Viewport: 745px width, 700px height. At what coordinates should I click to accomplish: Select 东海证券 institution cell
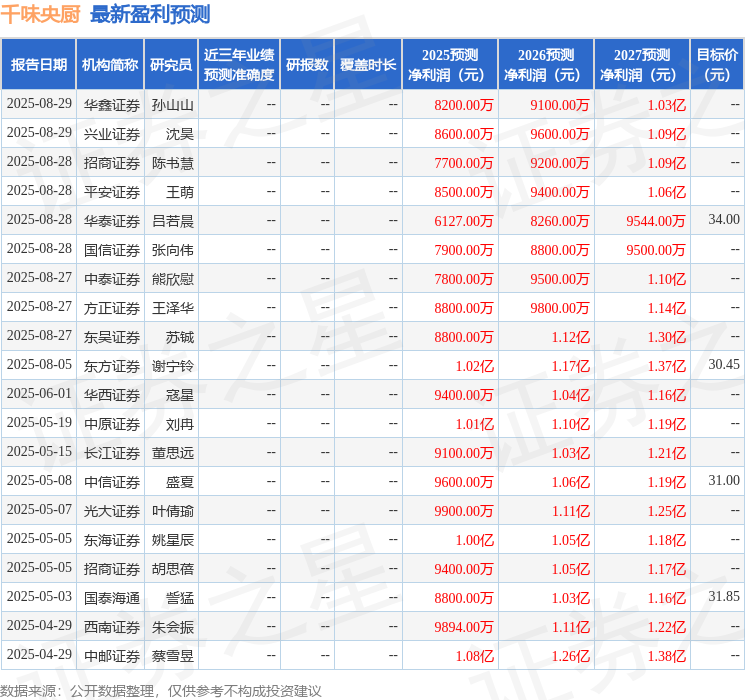tap(112, 540)
